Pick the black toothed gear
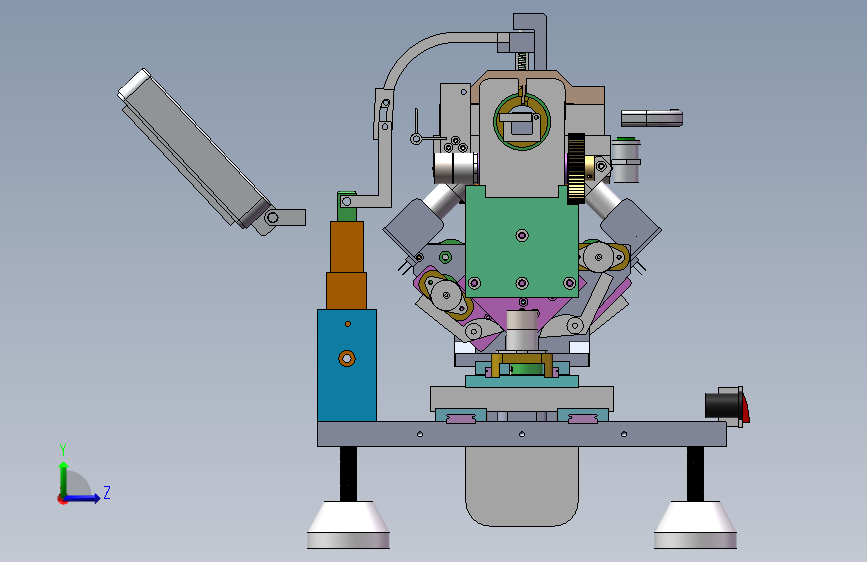The height and width of the screenshot is (562, 867). coord(576,168)
